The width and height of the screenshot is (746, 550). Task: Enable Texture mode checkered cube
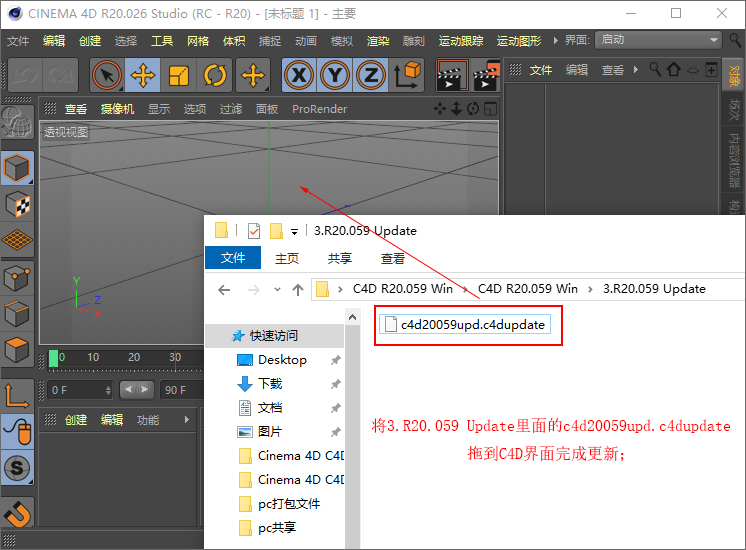(x=17, y=205)
